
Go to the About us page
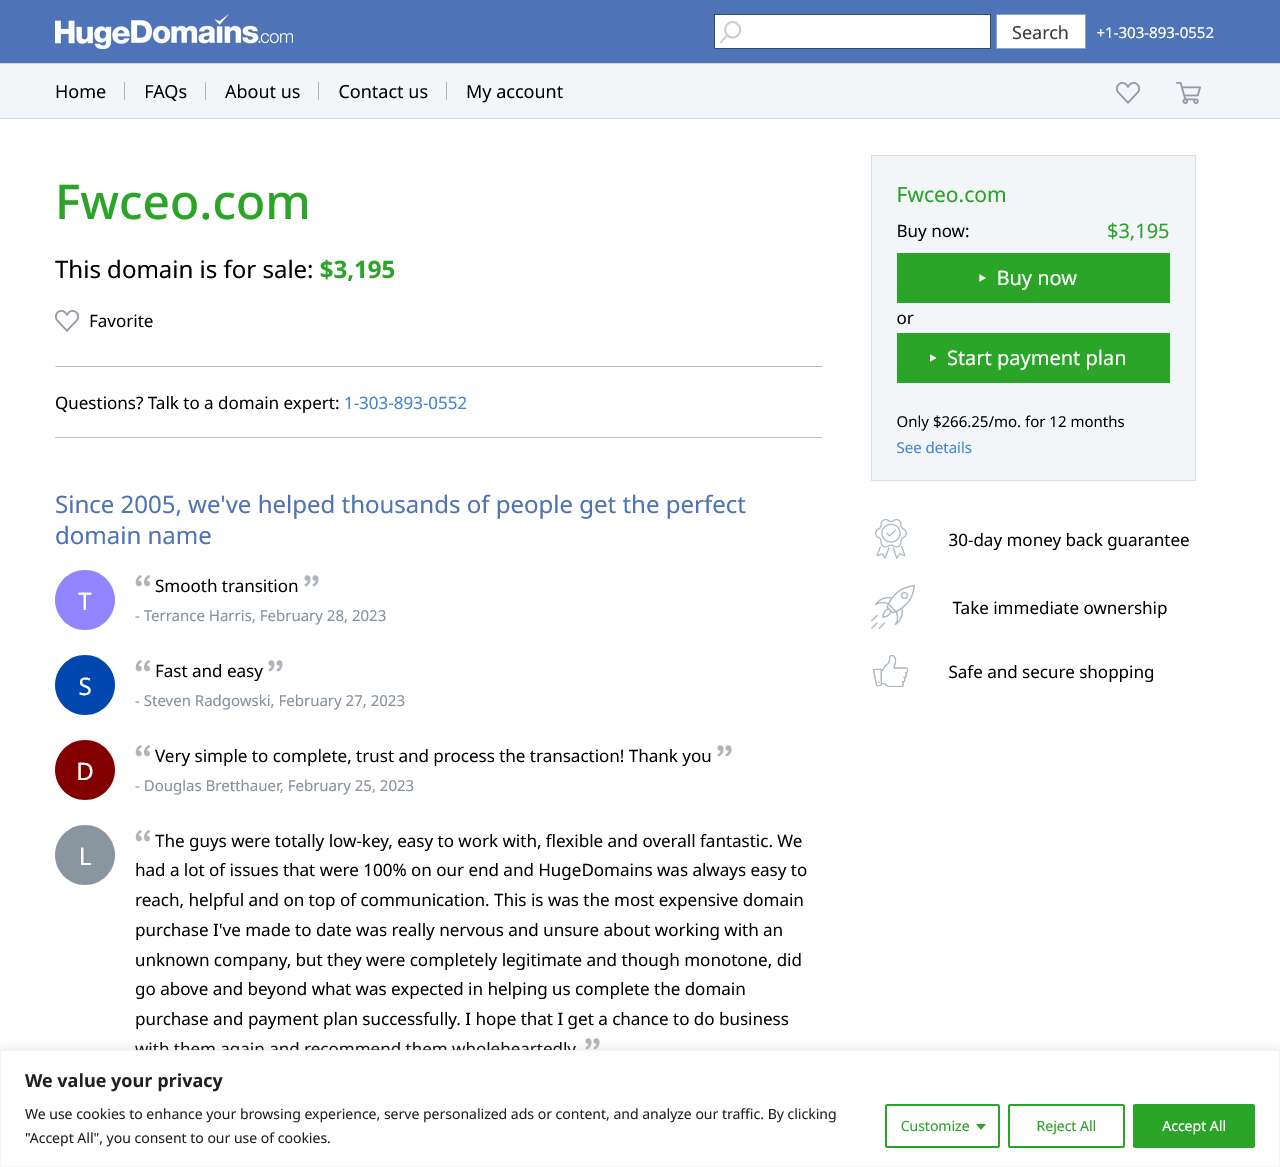coord(262,92)
